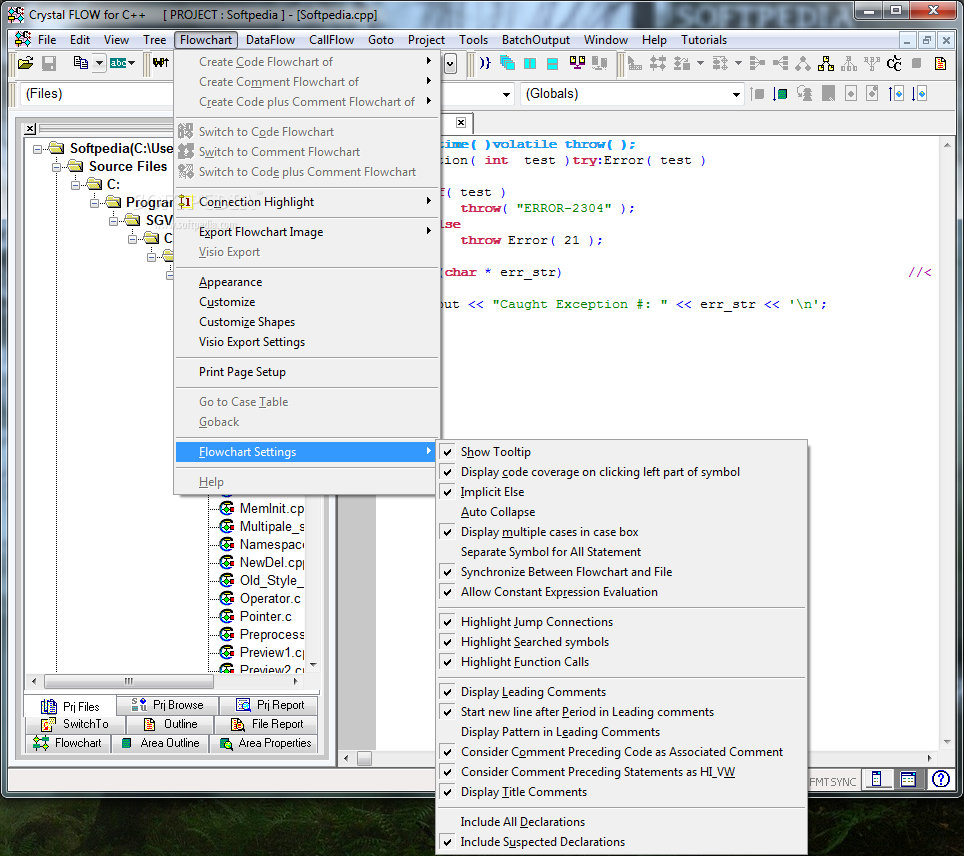Click the file tree horizontal scrollbar thumb
Viewport: 964px width, 856px height.
pyautogui.click(x=128, y=681)
